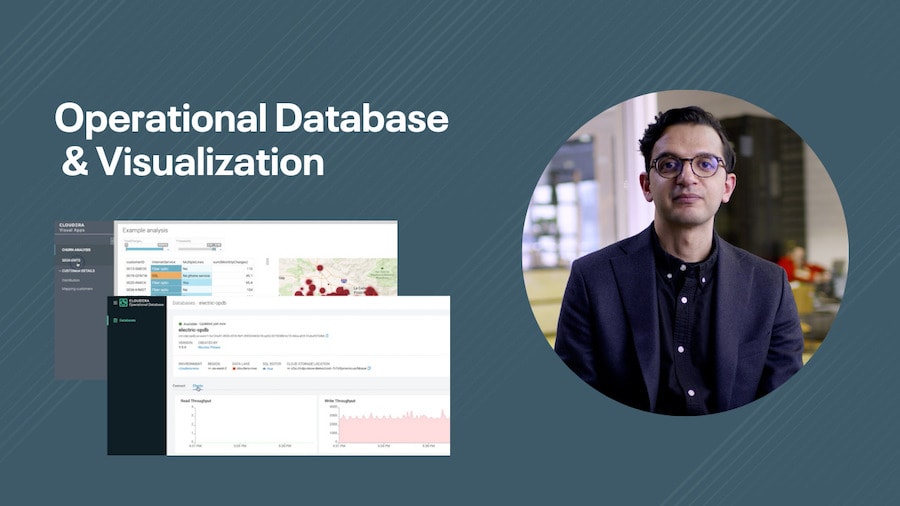Switch to the Charts tab
Screen dimensions: 900x506
coord(198,385)
